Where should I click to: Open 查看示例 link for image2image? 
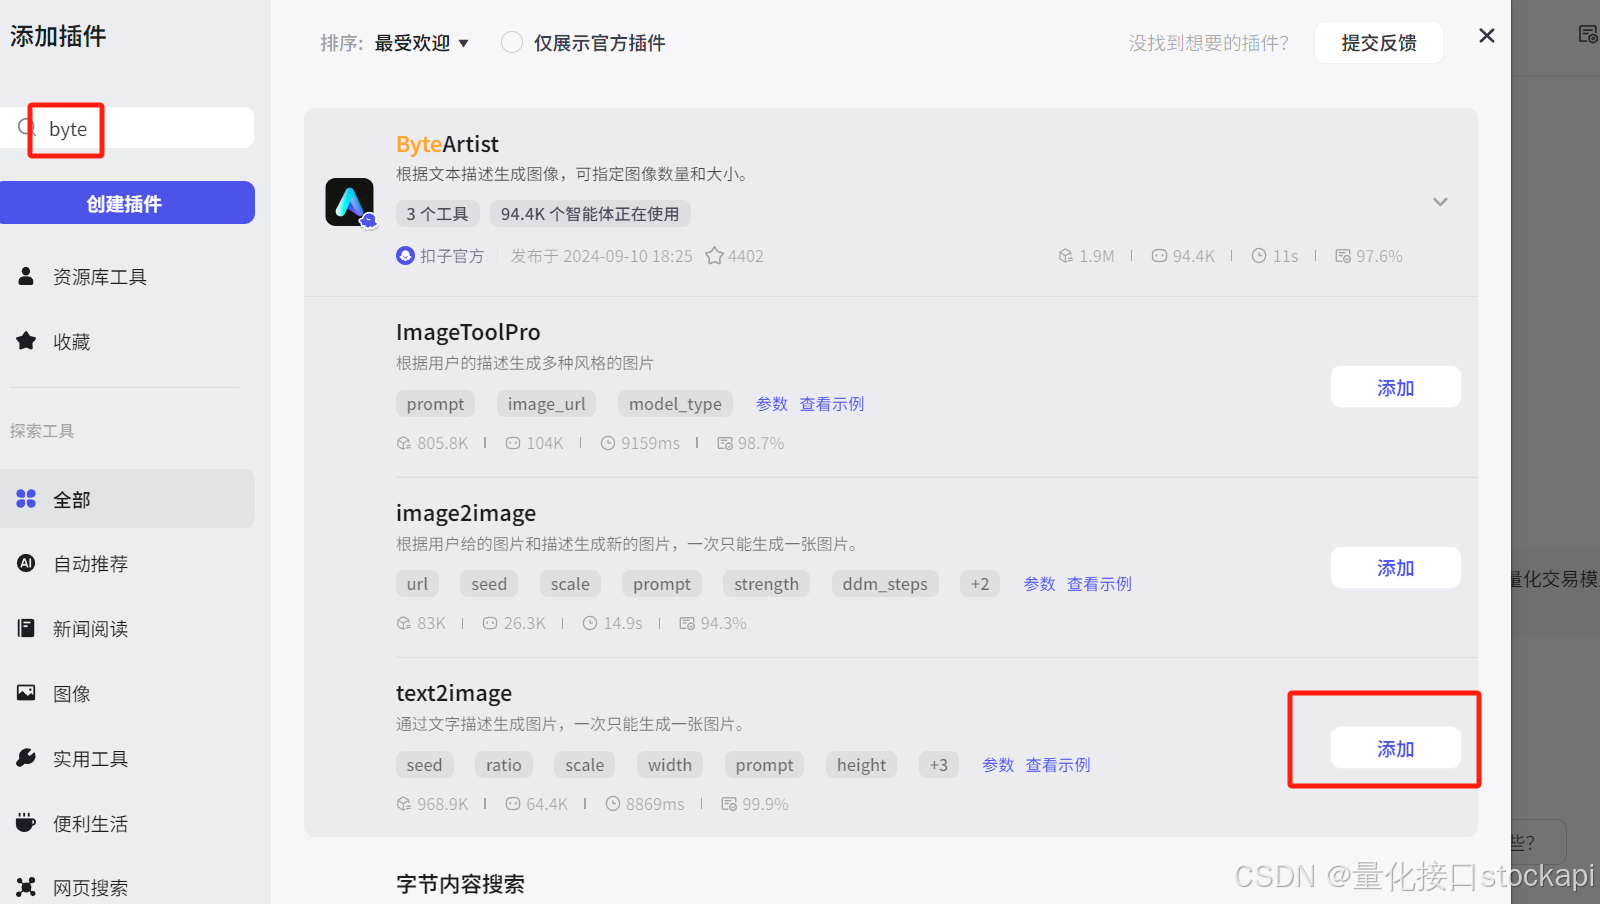(1099, 584)
